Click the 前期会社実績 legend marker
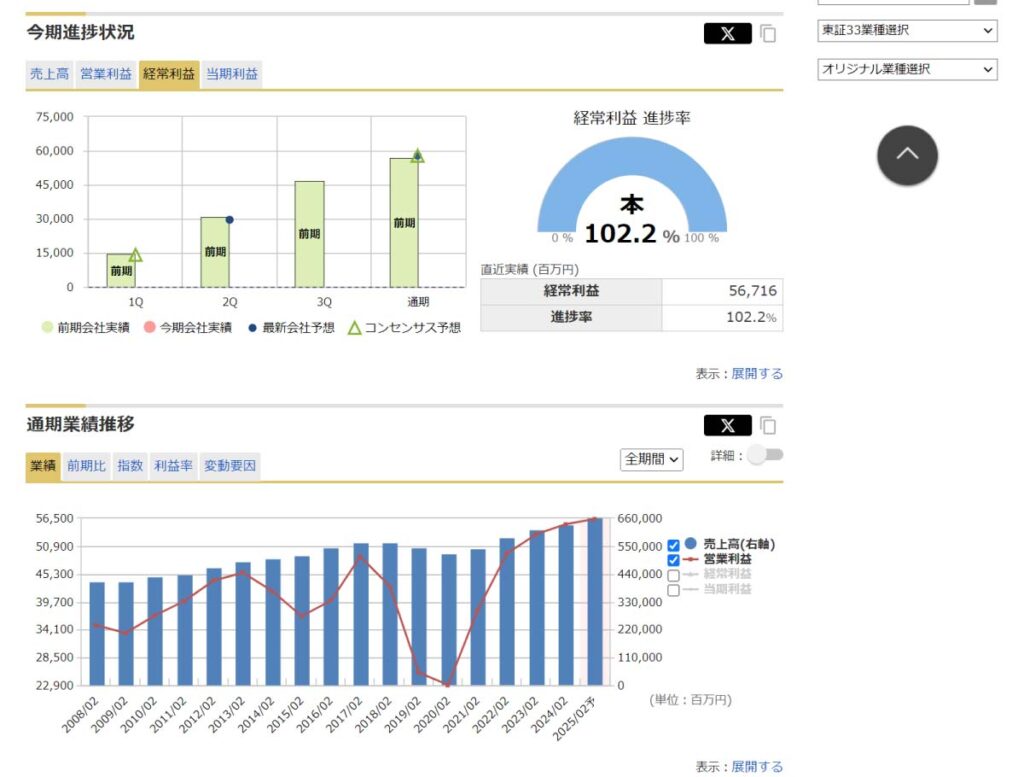This screenshot has height=777, width=1024. (47, 327)
